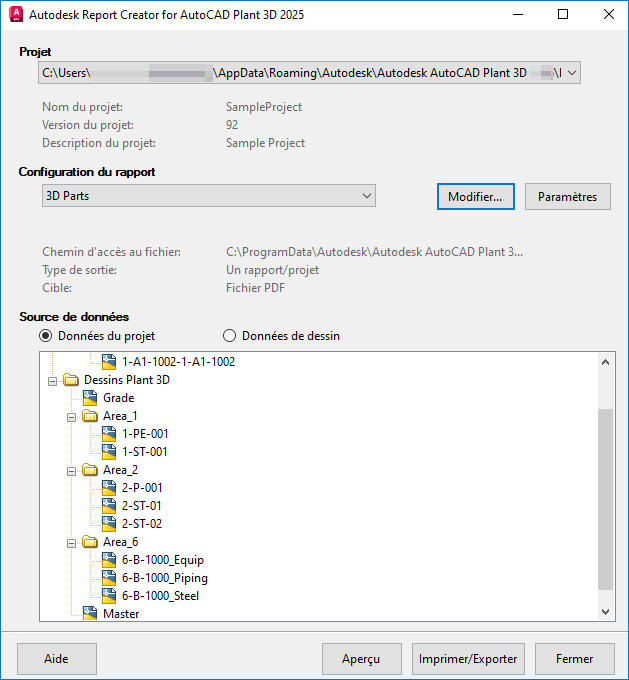Click the Area_1 folder icon
The image size is (629, 680).
90,416
